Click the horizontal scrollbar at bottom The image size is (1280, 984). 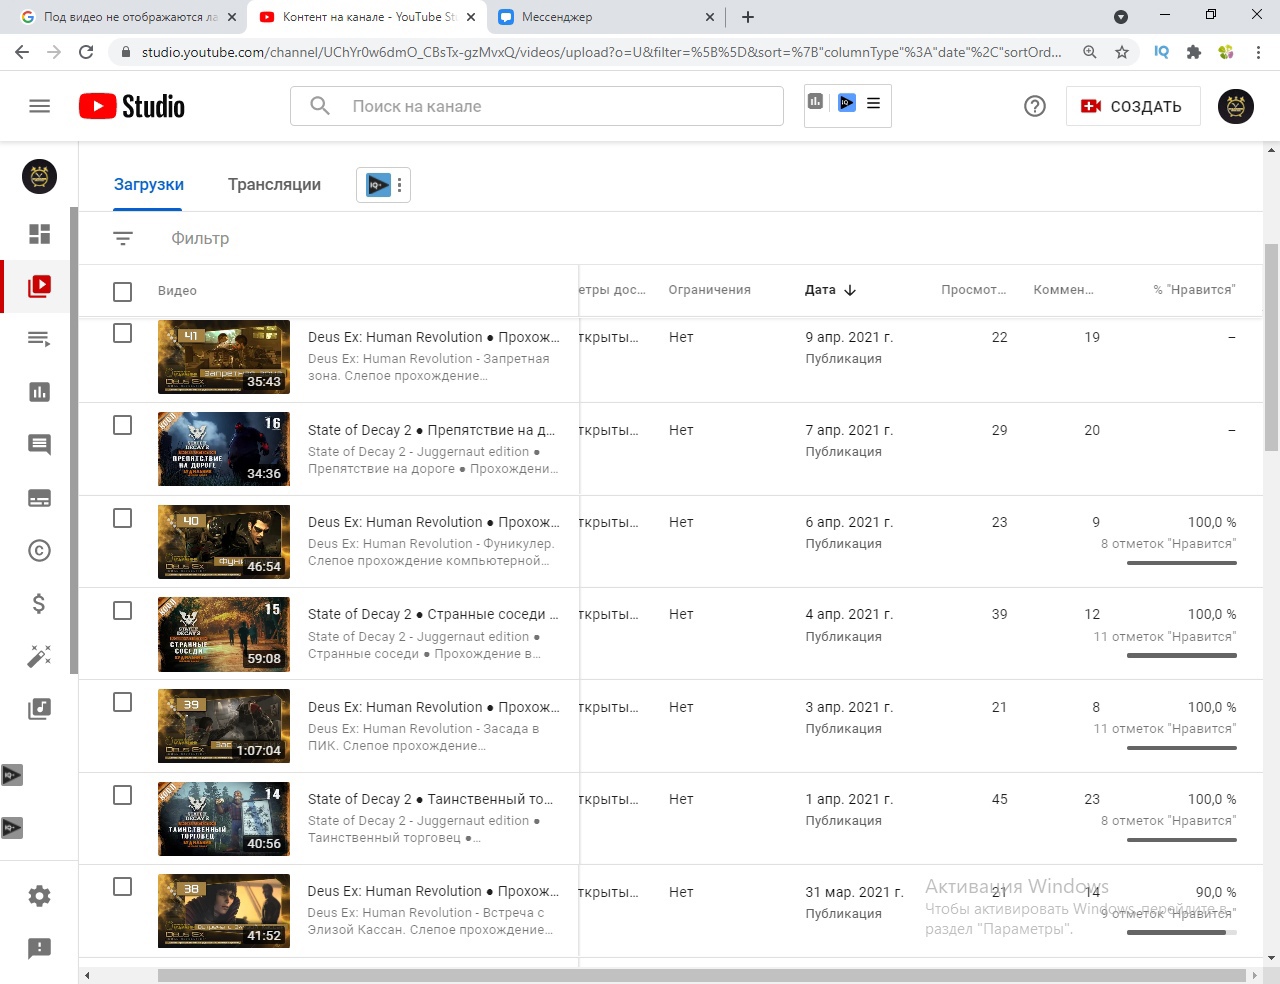tap(701, 975)
